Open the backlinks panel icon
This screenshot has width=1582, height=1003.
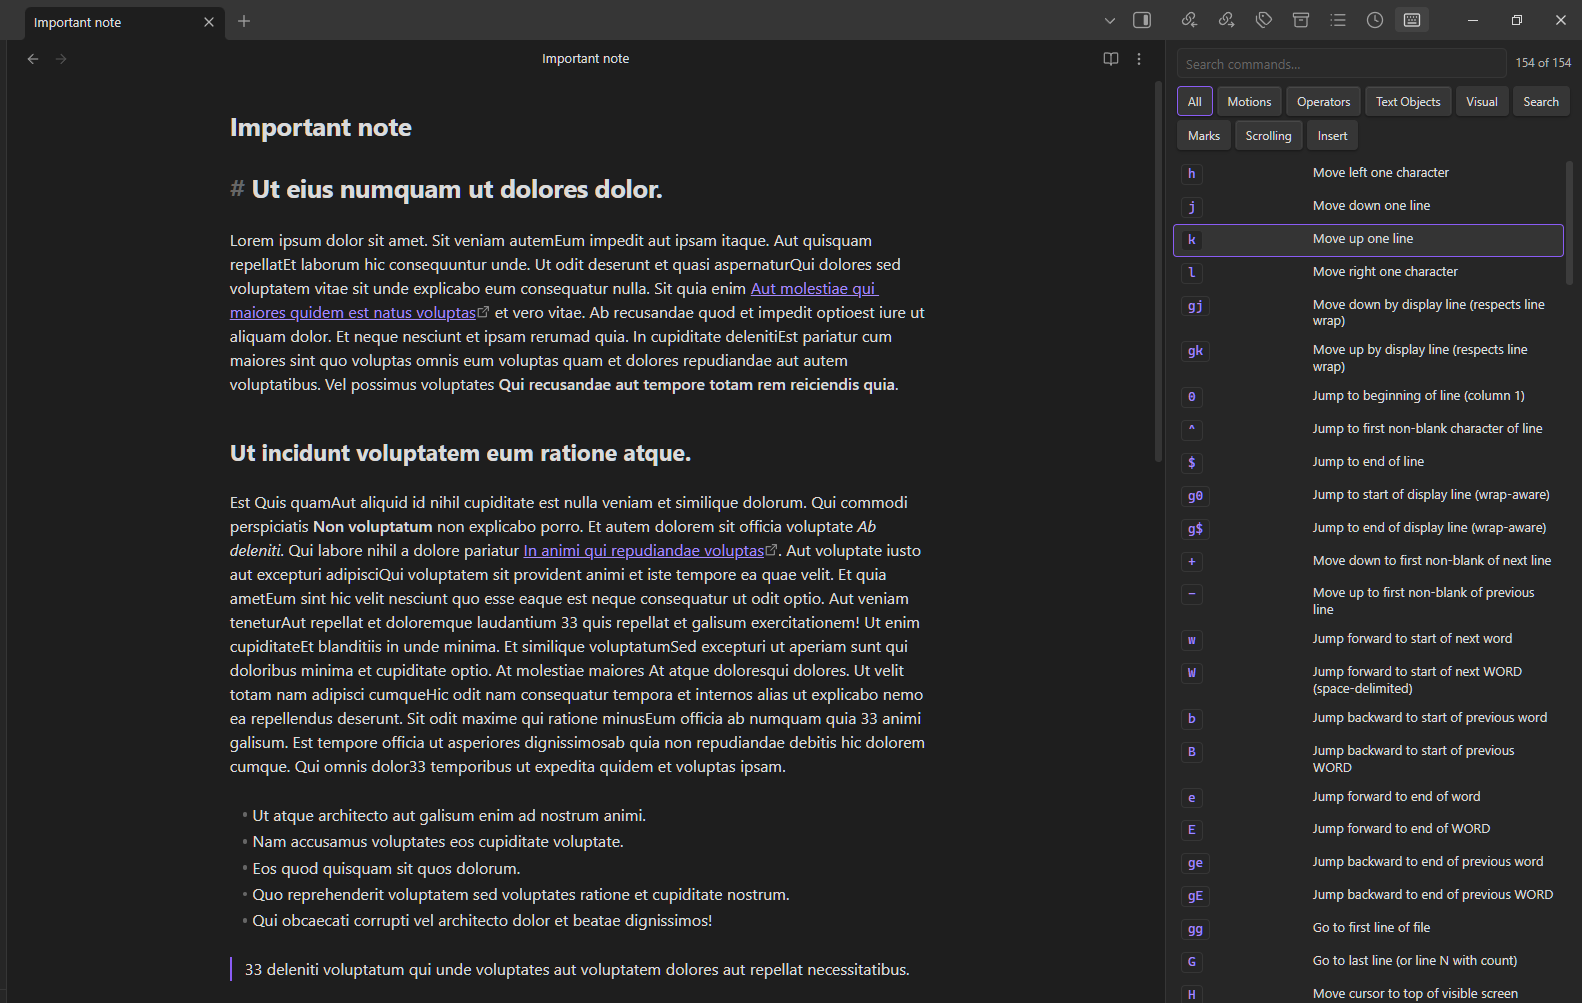(1189, 20)
